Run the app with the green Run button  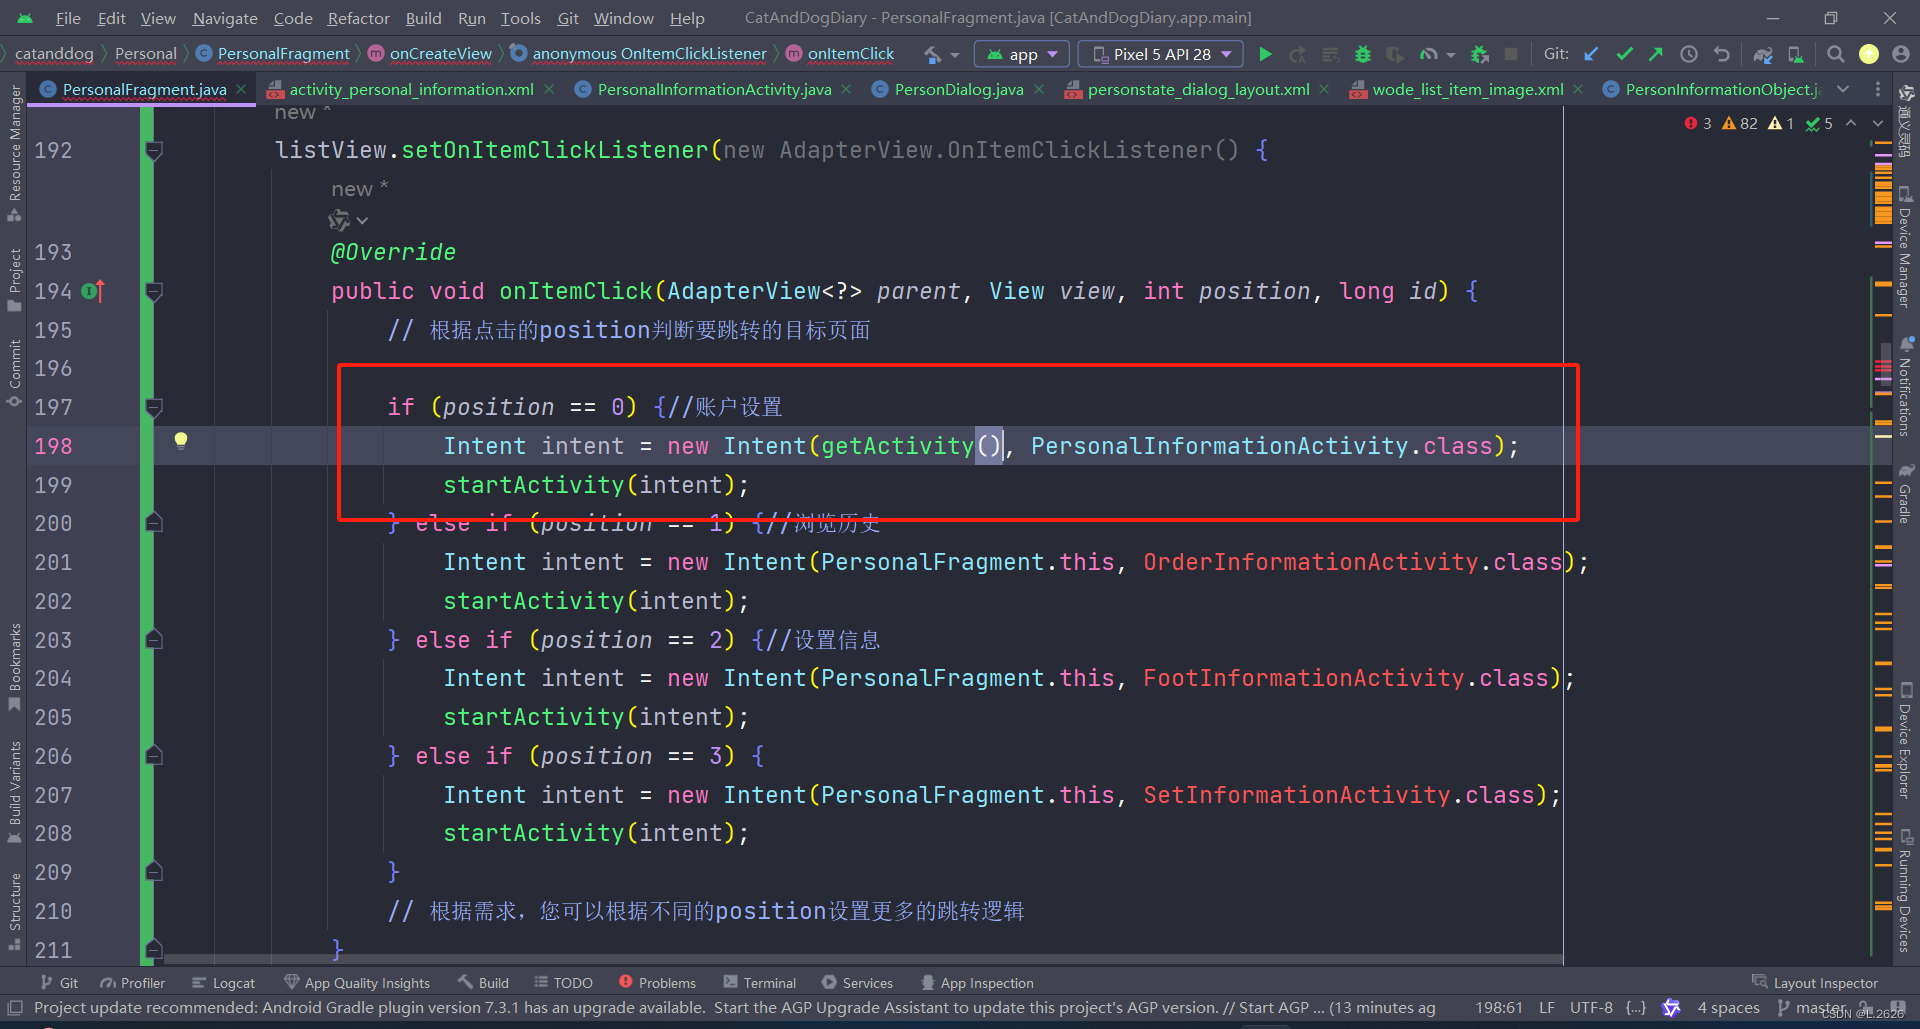point(1265,54)
